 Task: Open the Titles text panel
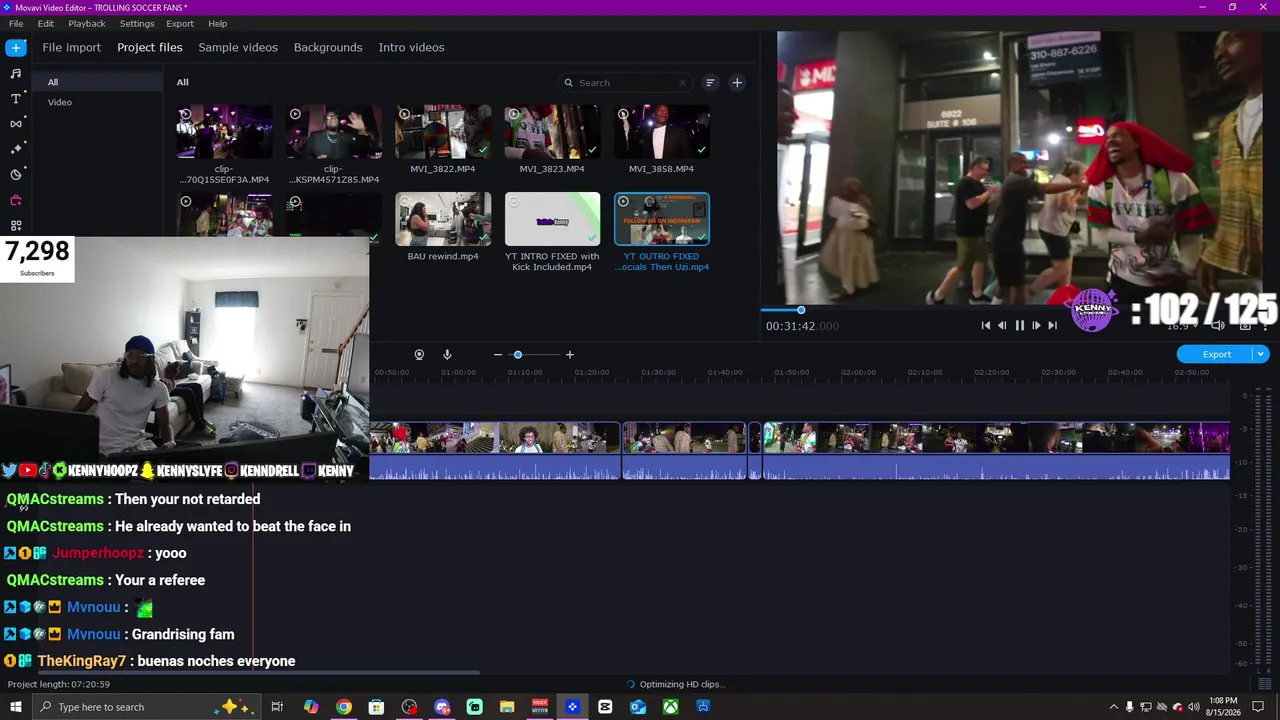[15, 99]
